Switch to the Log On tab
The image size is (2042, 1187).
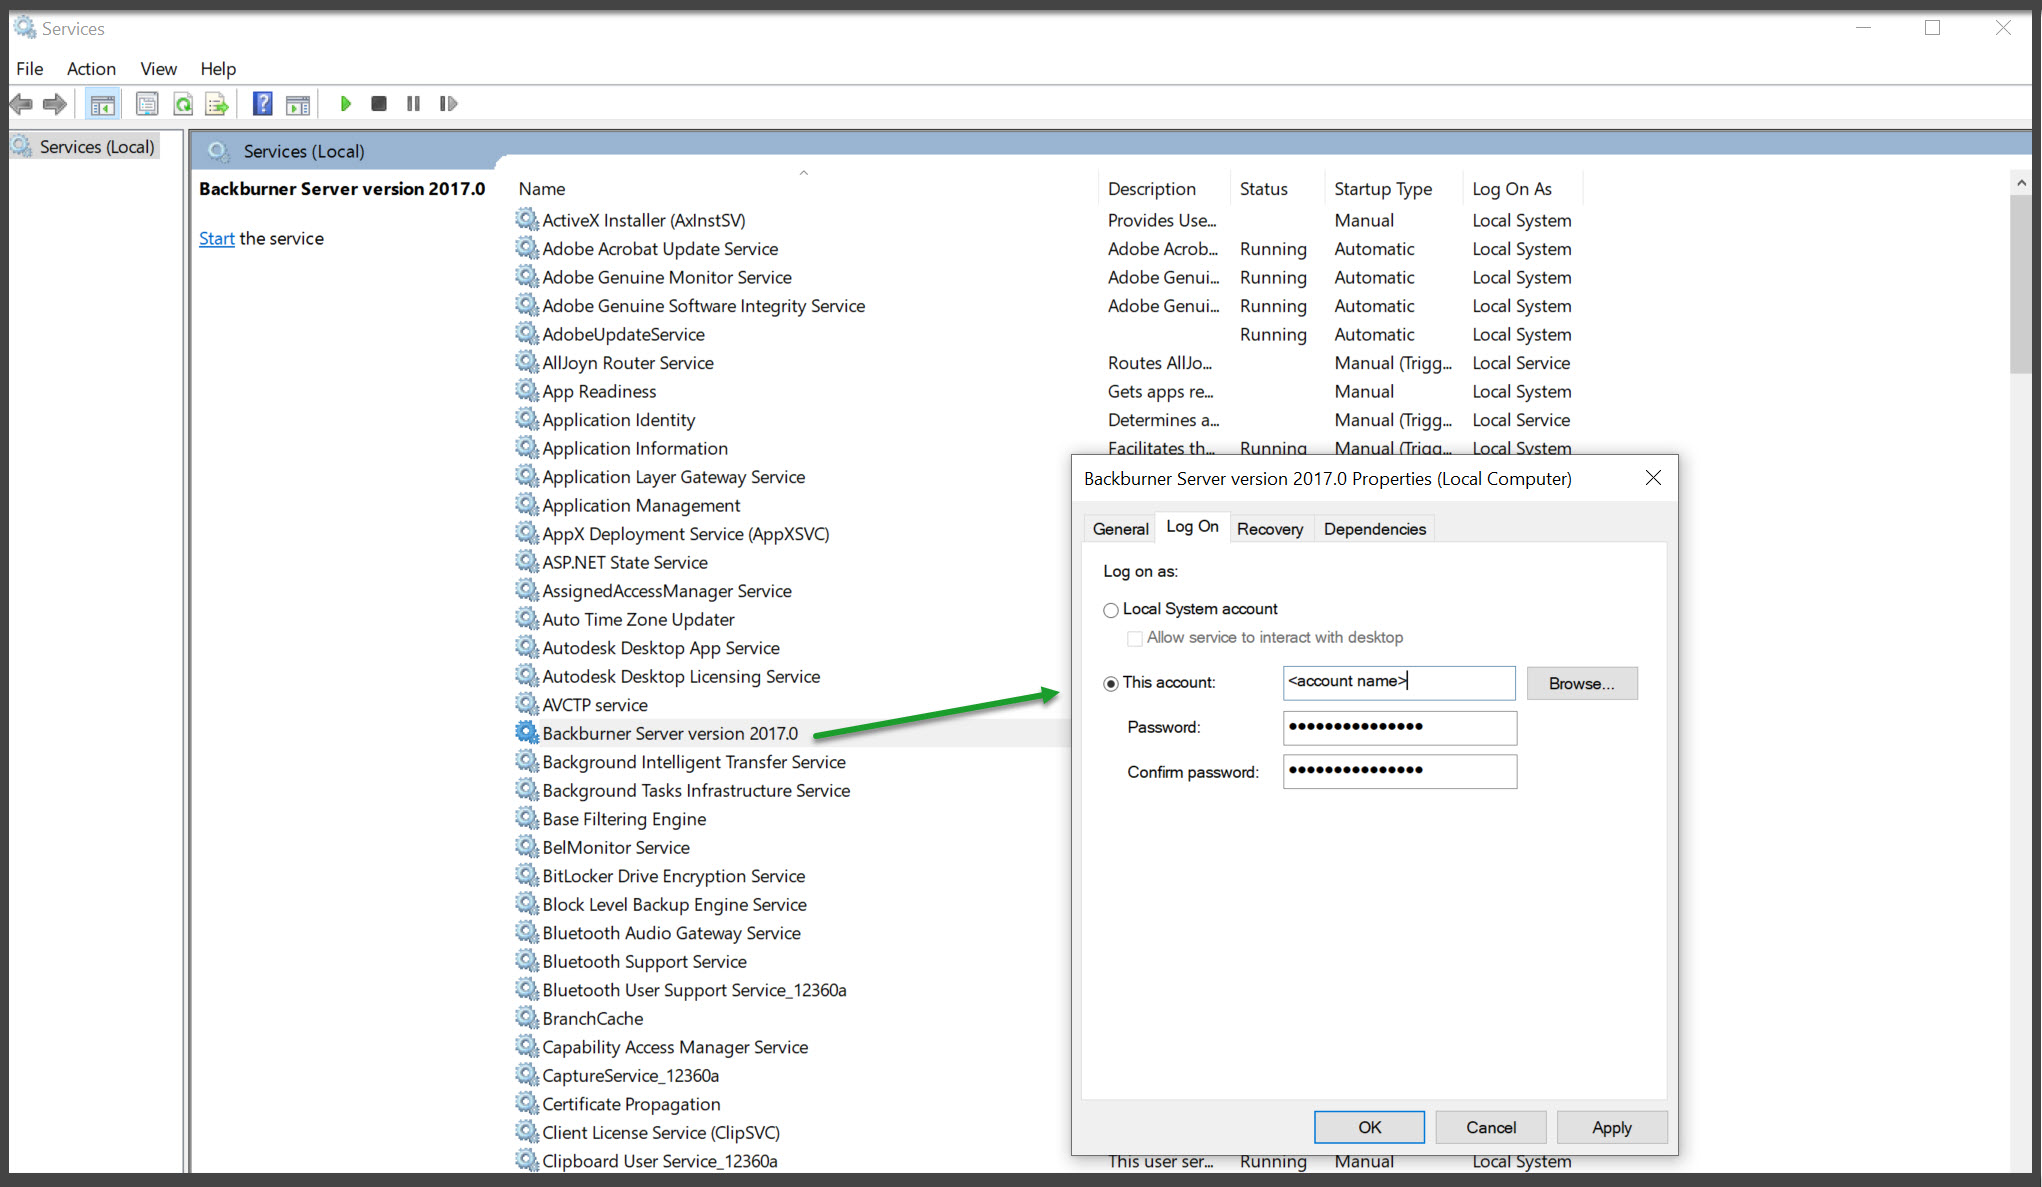tap(1192, 526)
